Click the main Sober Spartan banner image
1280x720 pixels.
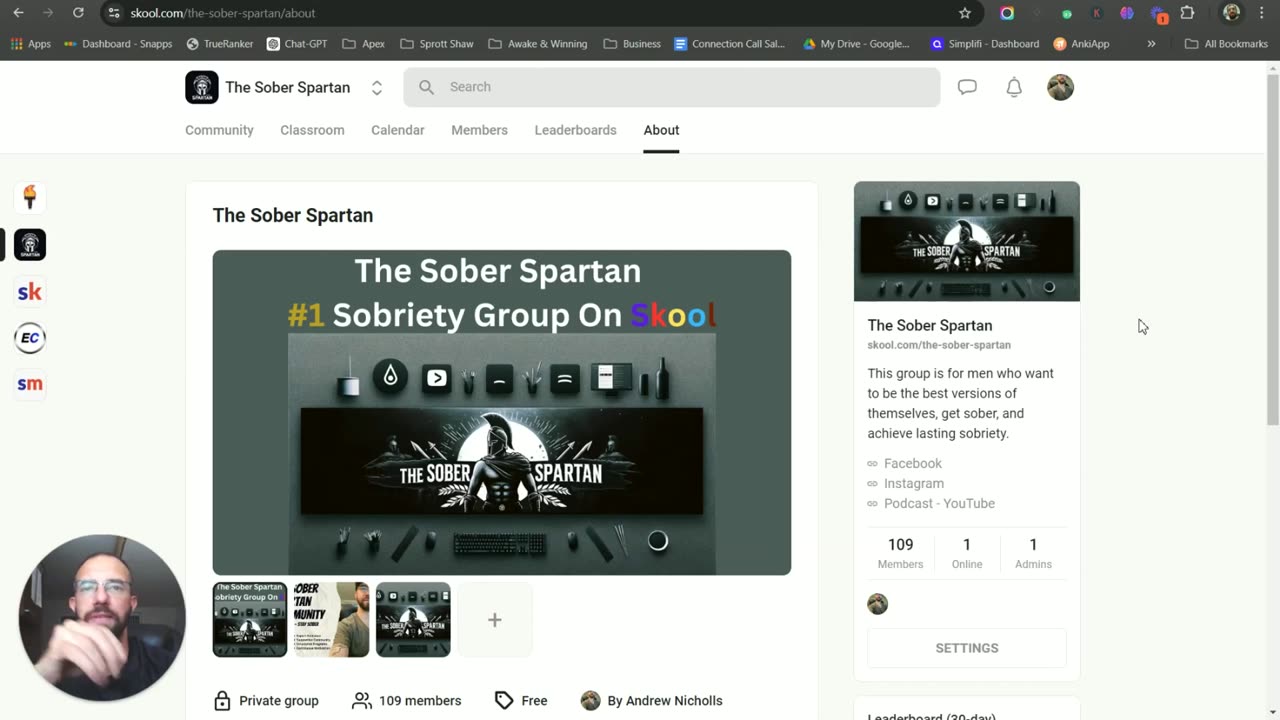501,412
